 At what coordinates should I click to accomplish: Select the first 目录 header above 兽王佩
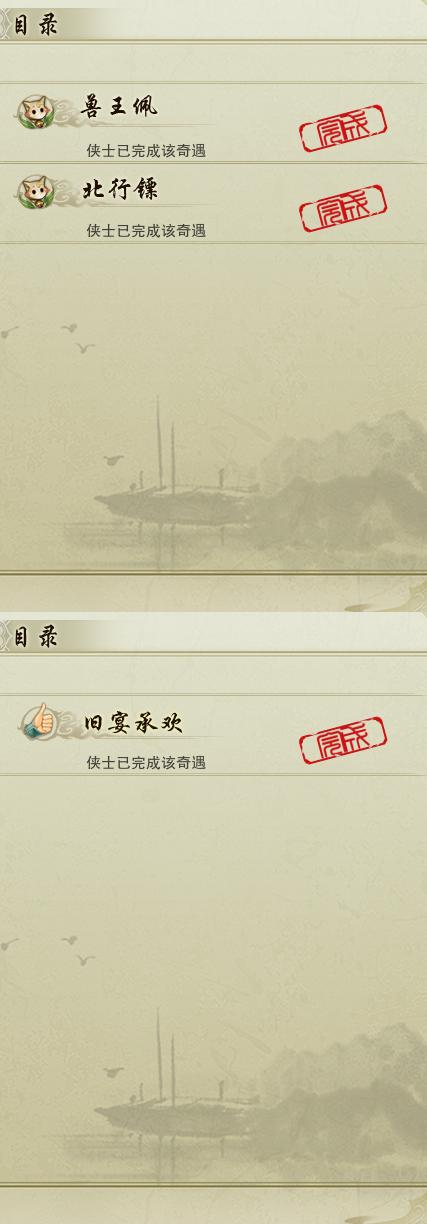[x=35, y=24]
